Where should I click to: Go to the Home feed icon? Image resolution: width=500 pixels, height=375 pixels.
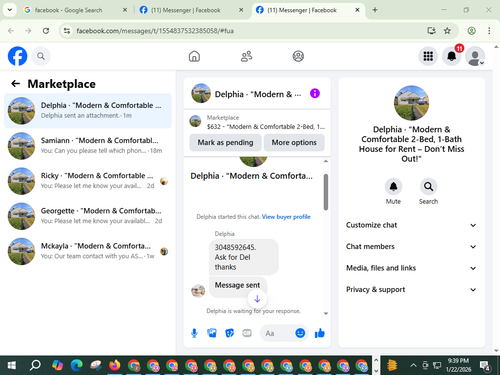194,56
